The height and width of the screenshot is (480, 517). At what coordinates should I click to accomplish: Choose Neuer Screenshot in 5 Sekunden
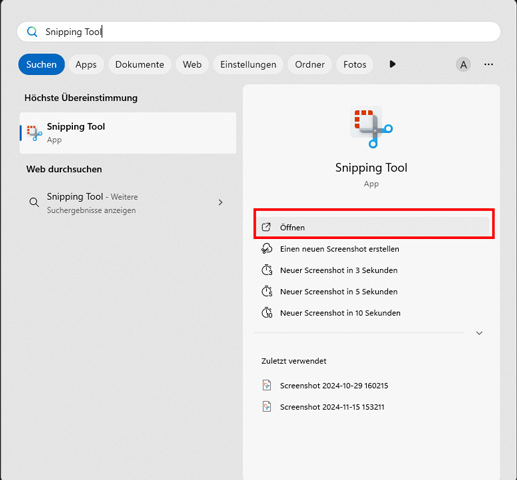click(x=373, y=291)
